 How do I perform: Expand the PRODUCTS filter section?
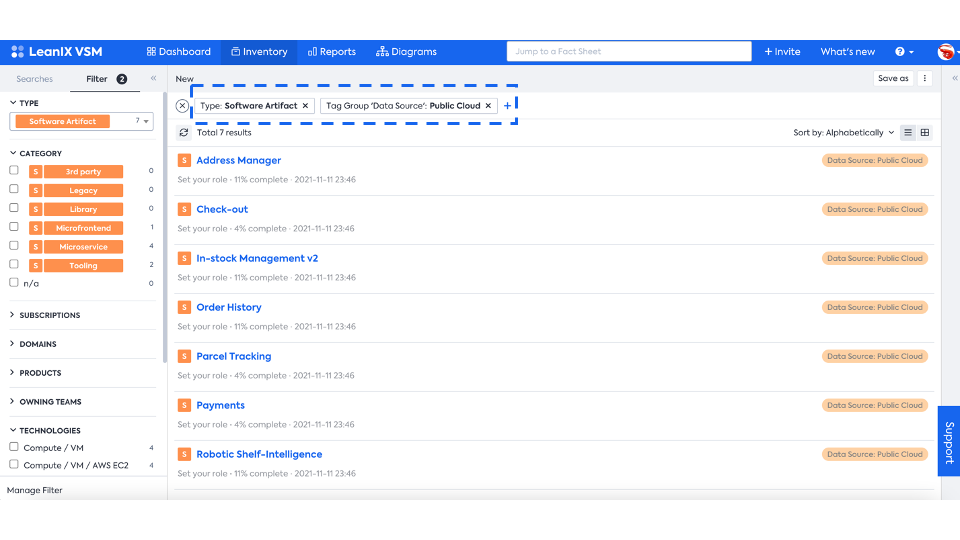pyautogui.click(x=36, y=373)
